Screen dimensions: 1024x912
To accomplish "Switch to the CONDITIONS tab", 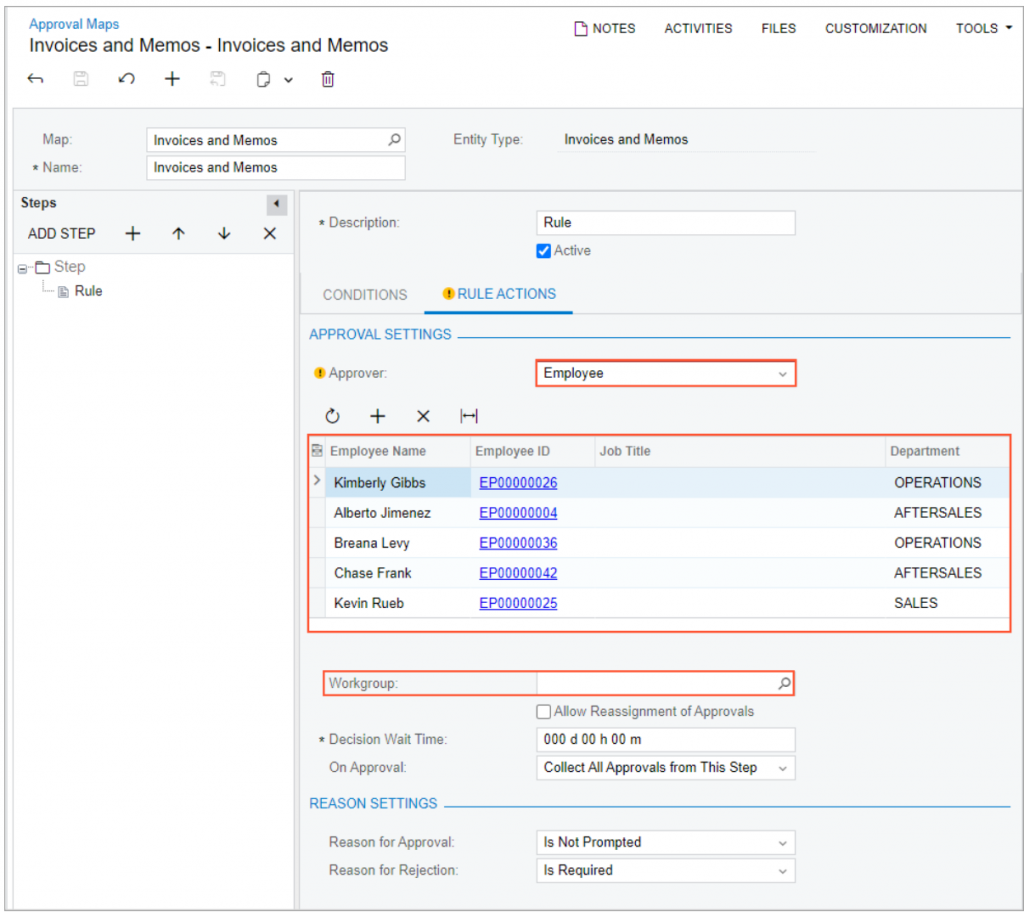I will [x=364, y=294].
